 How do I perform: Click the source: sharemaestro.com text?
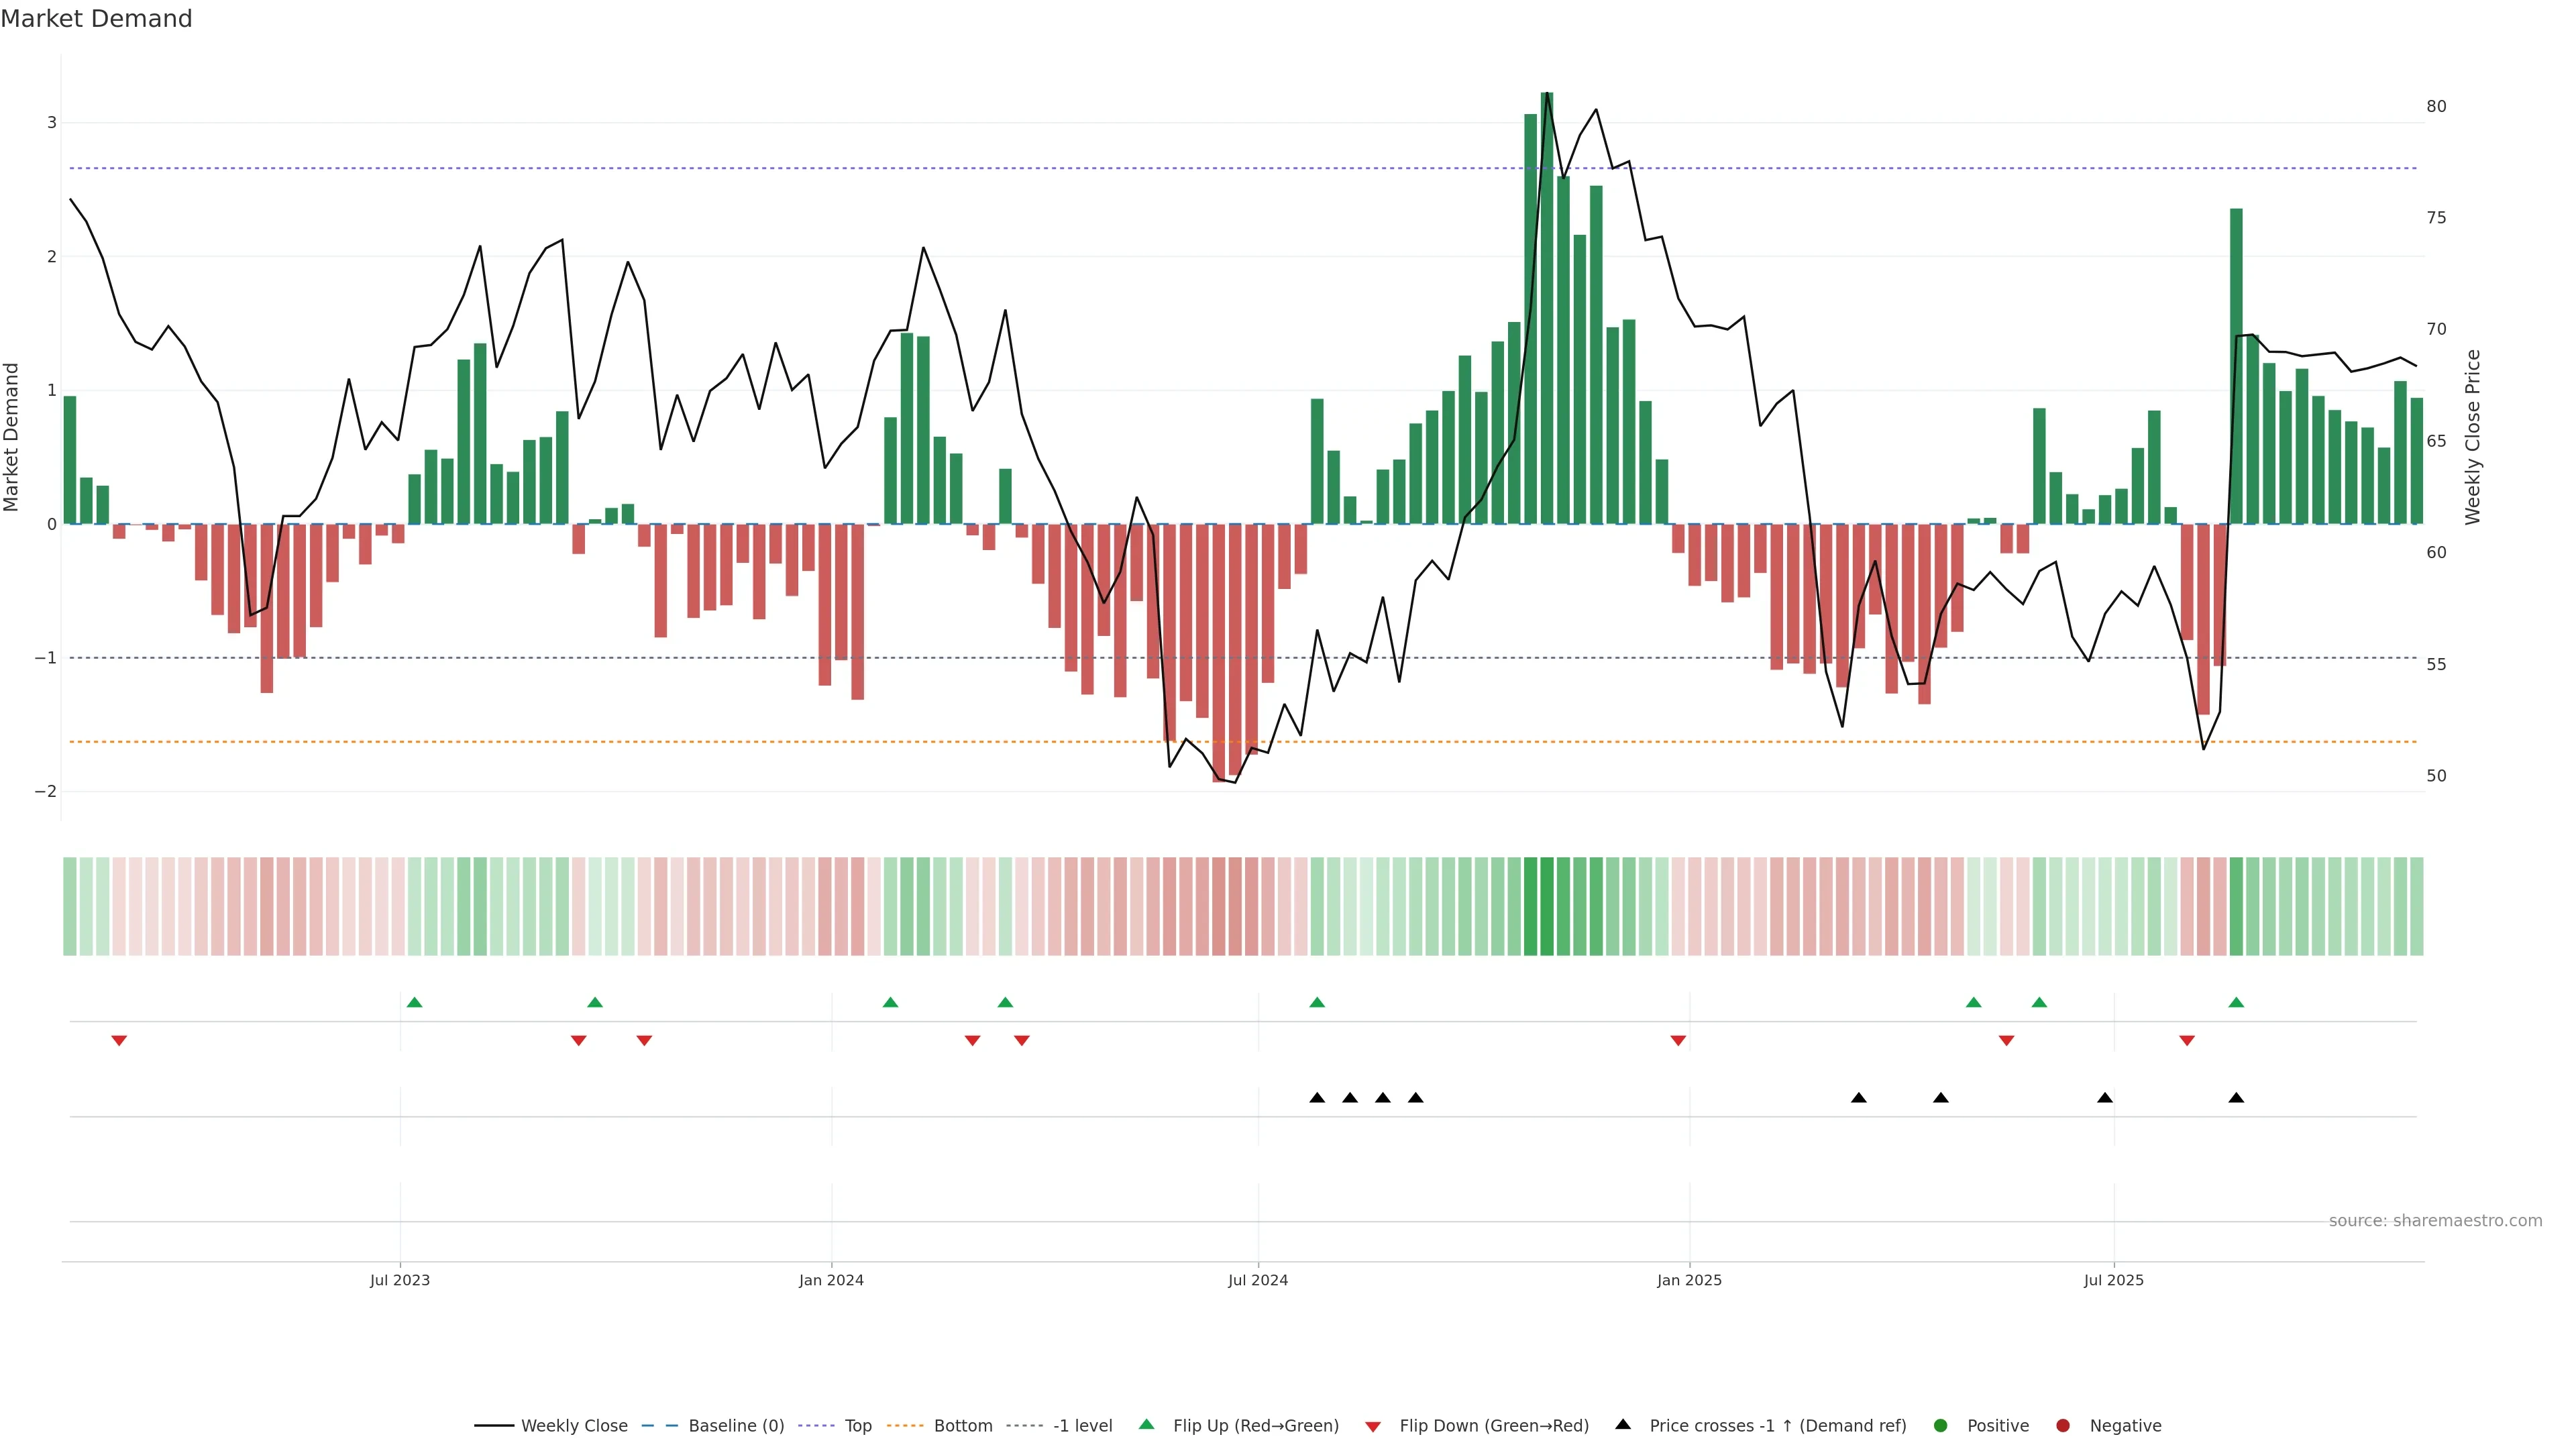click(x=2435, y=1221)
